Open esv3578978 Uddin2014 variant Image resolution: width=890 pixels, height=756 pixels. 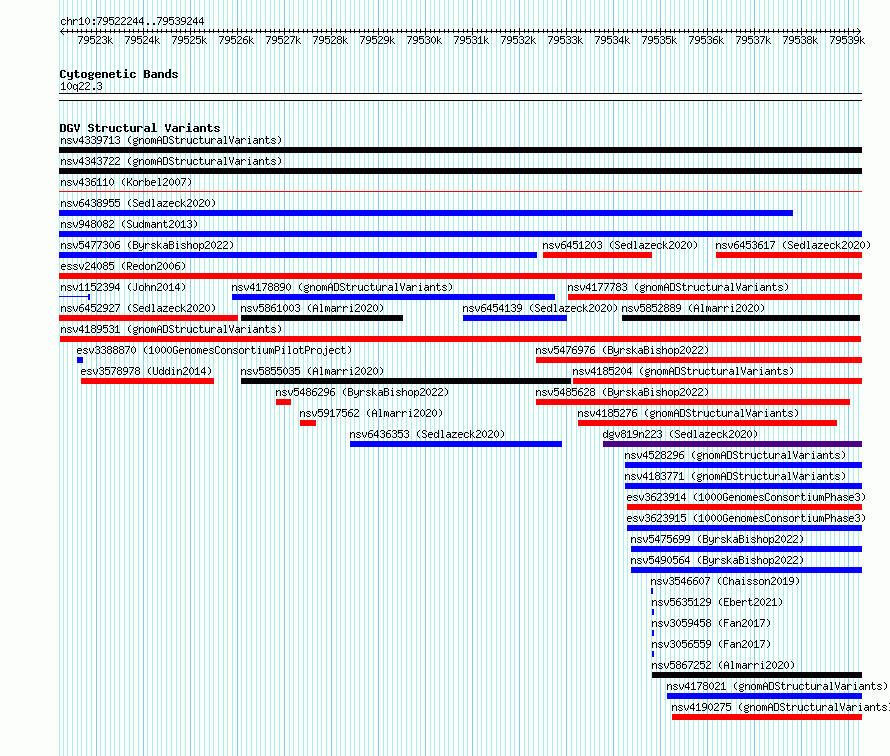tap(146, 371)
